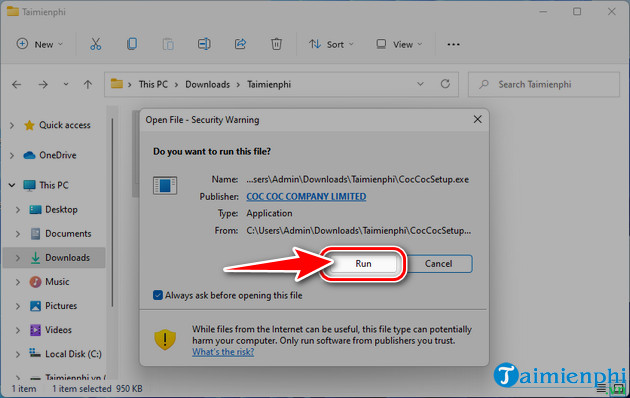The image size is (630, 398).
Task: Click the Quick access star icon
Action: pos(29,125)
